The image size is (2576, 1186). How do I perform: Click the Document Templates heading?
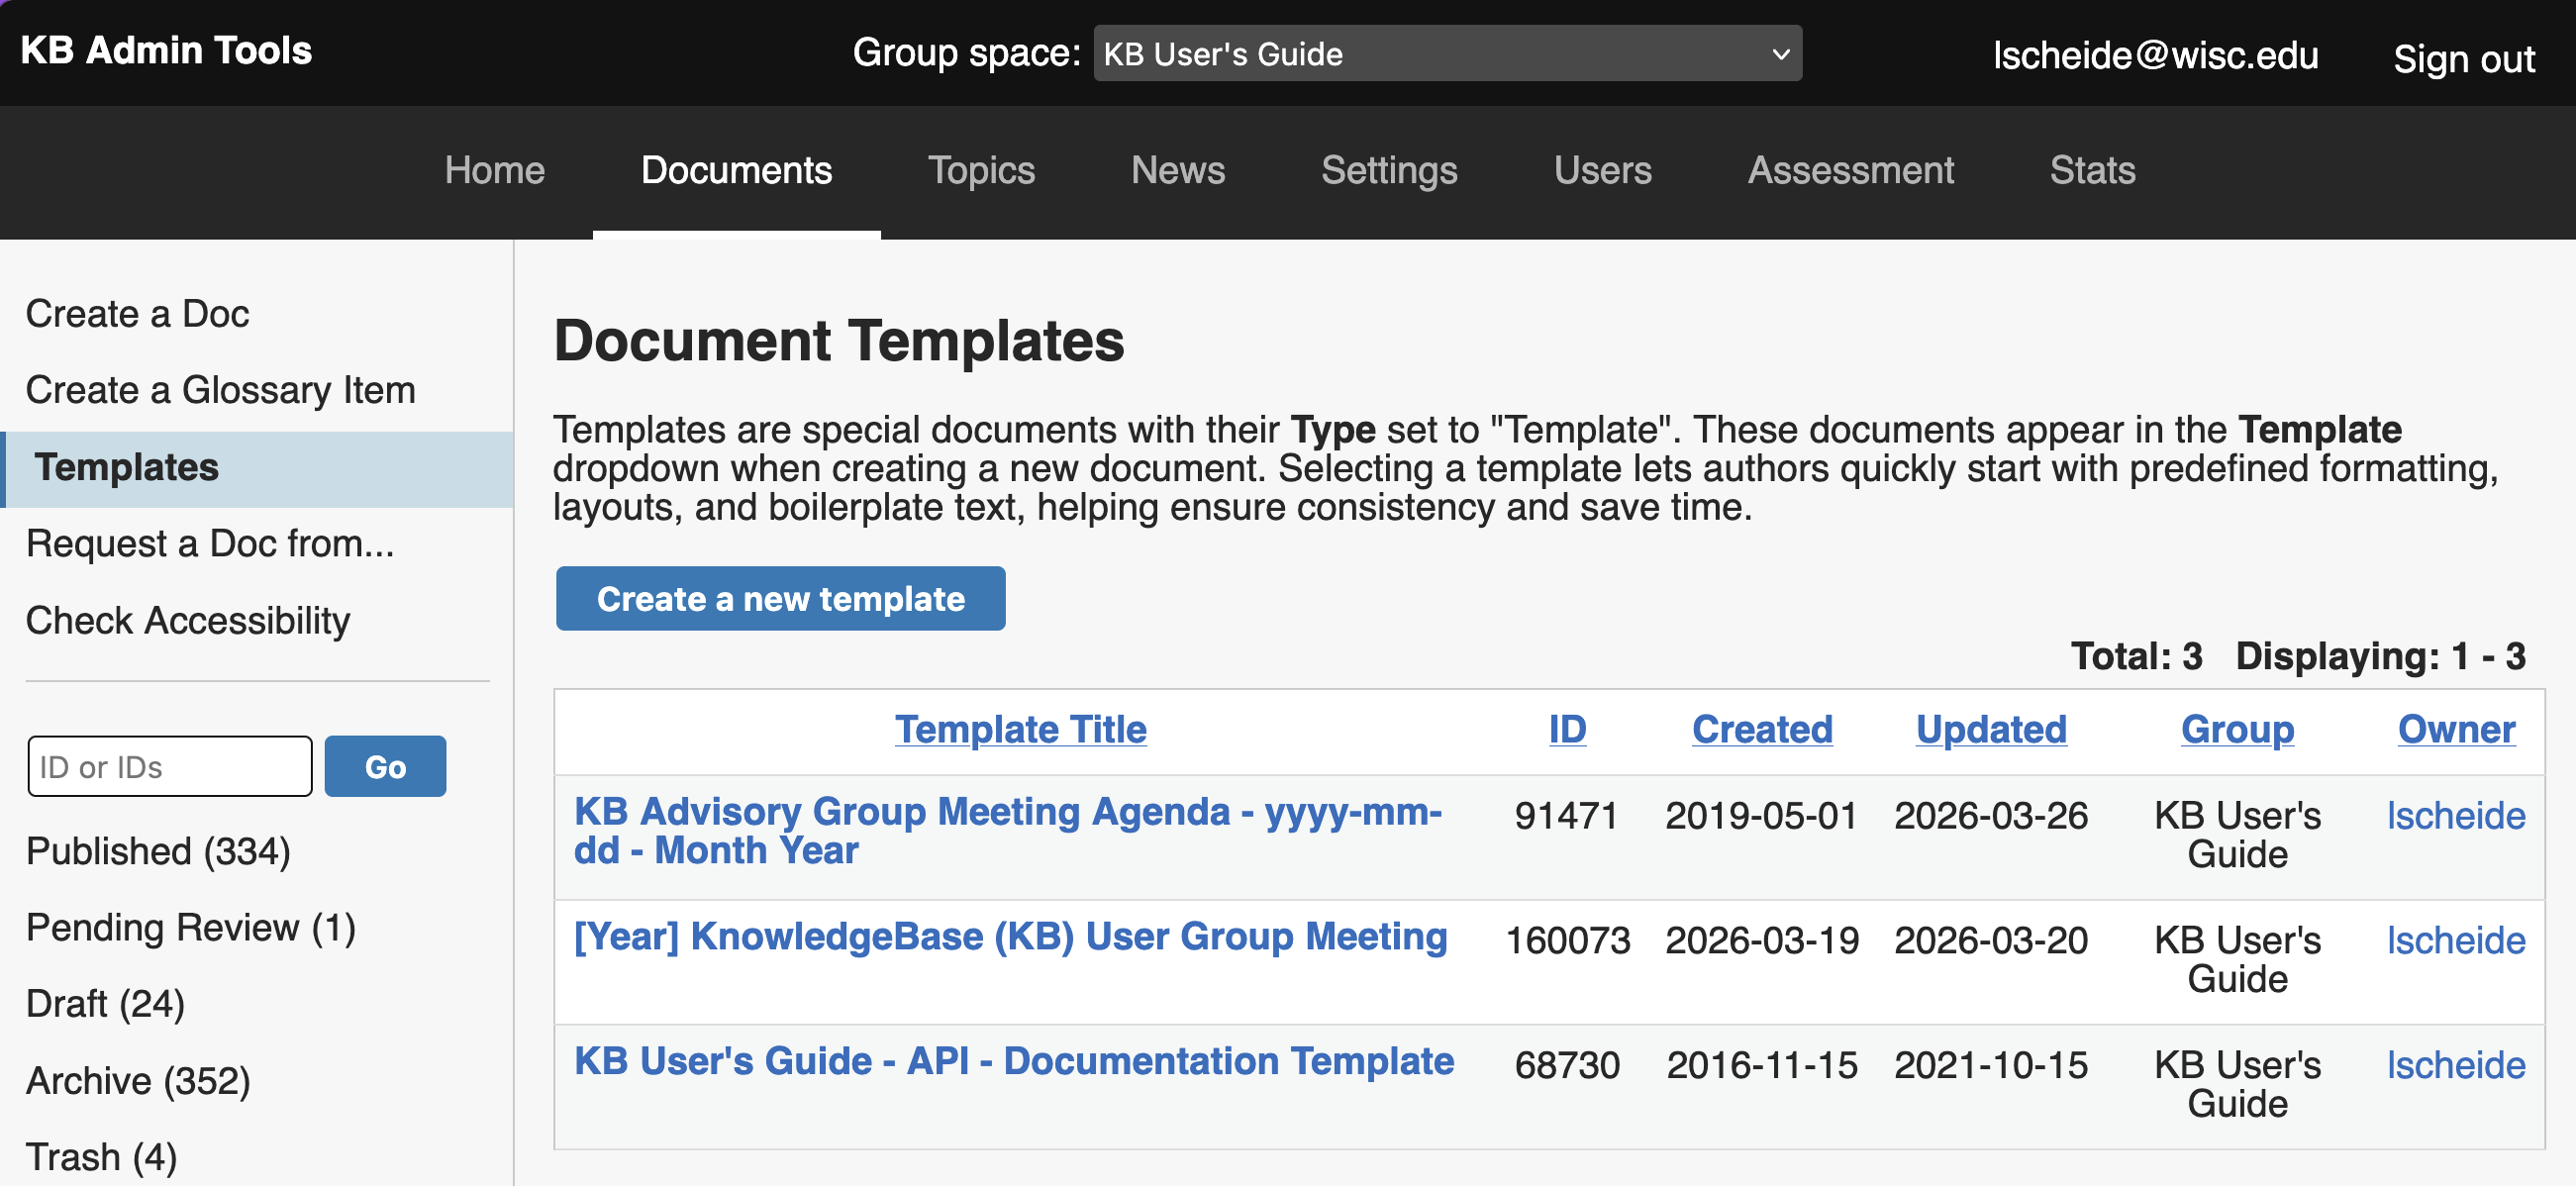839,341
